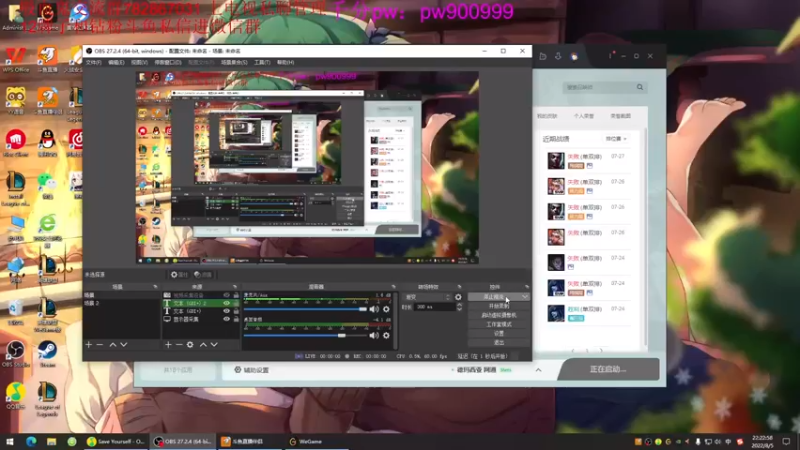Open the OBS Studio desktop shortcut
Image resolution: width=800 pixels, height=450 pixels.
click(x=15, y=355)
